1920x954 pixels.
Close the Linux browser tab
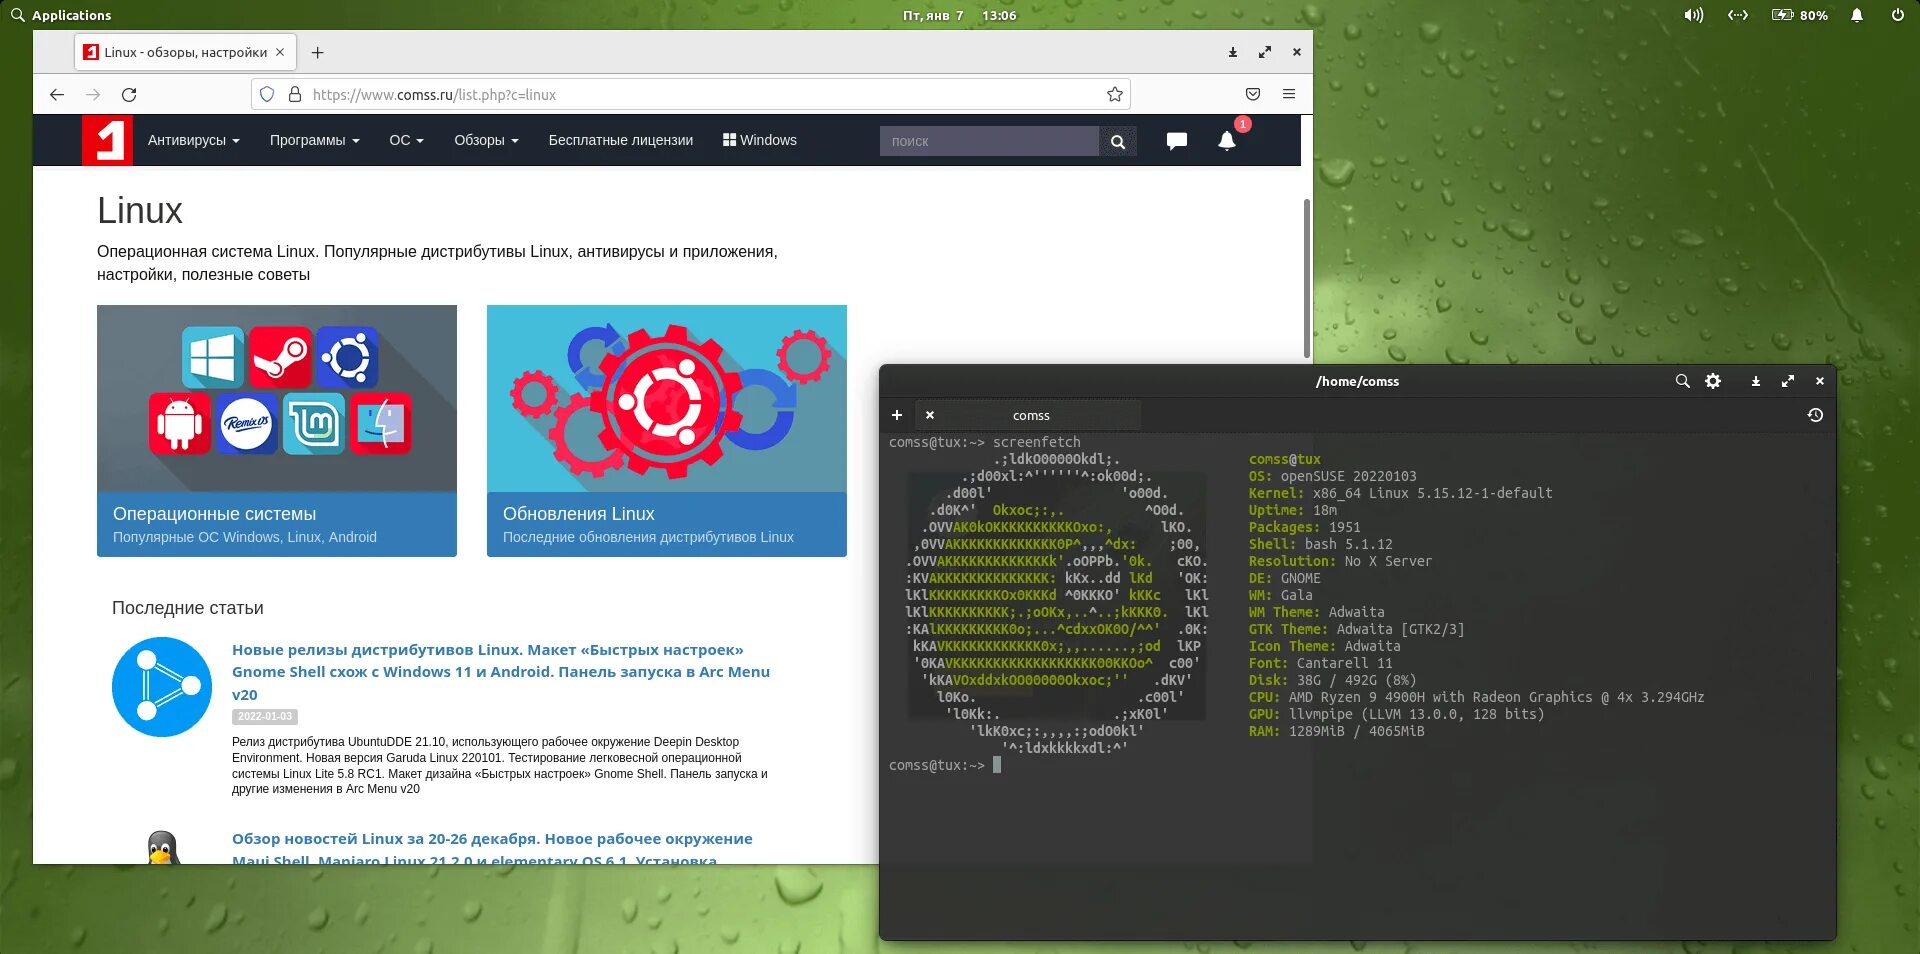[x=280, y=52]
